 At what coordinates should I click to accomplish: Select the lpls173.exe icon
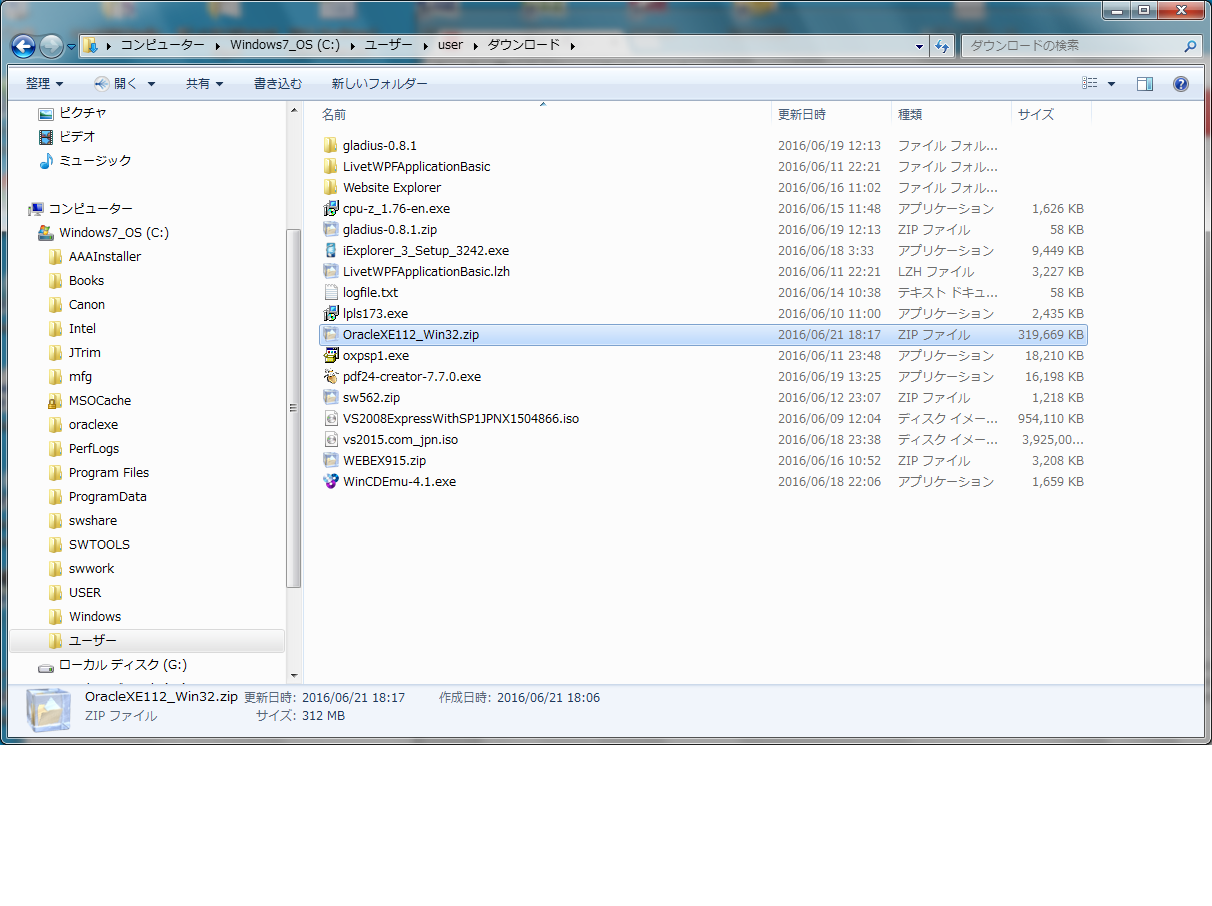coord(332,313)
